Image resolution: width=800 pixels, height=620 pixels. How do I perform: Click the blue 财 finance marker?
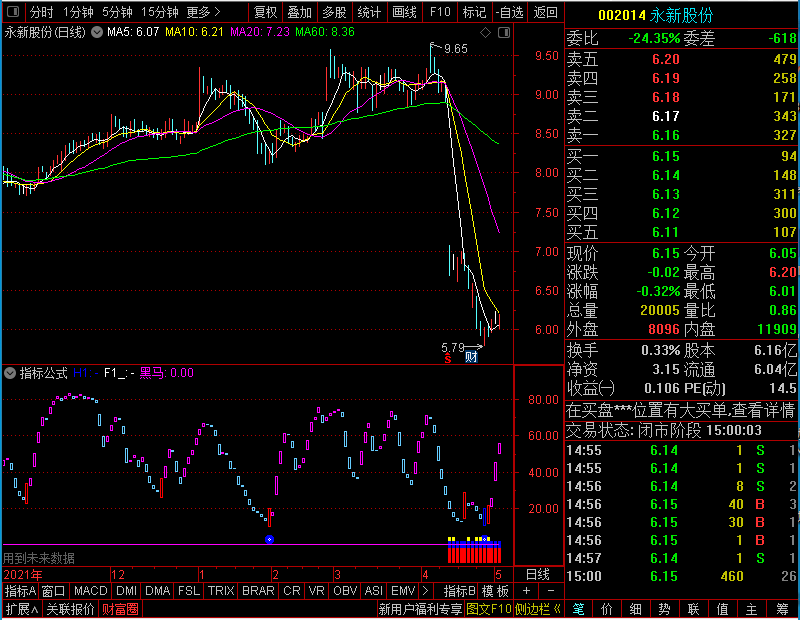(x=470, y=356)
